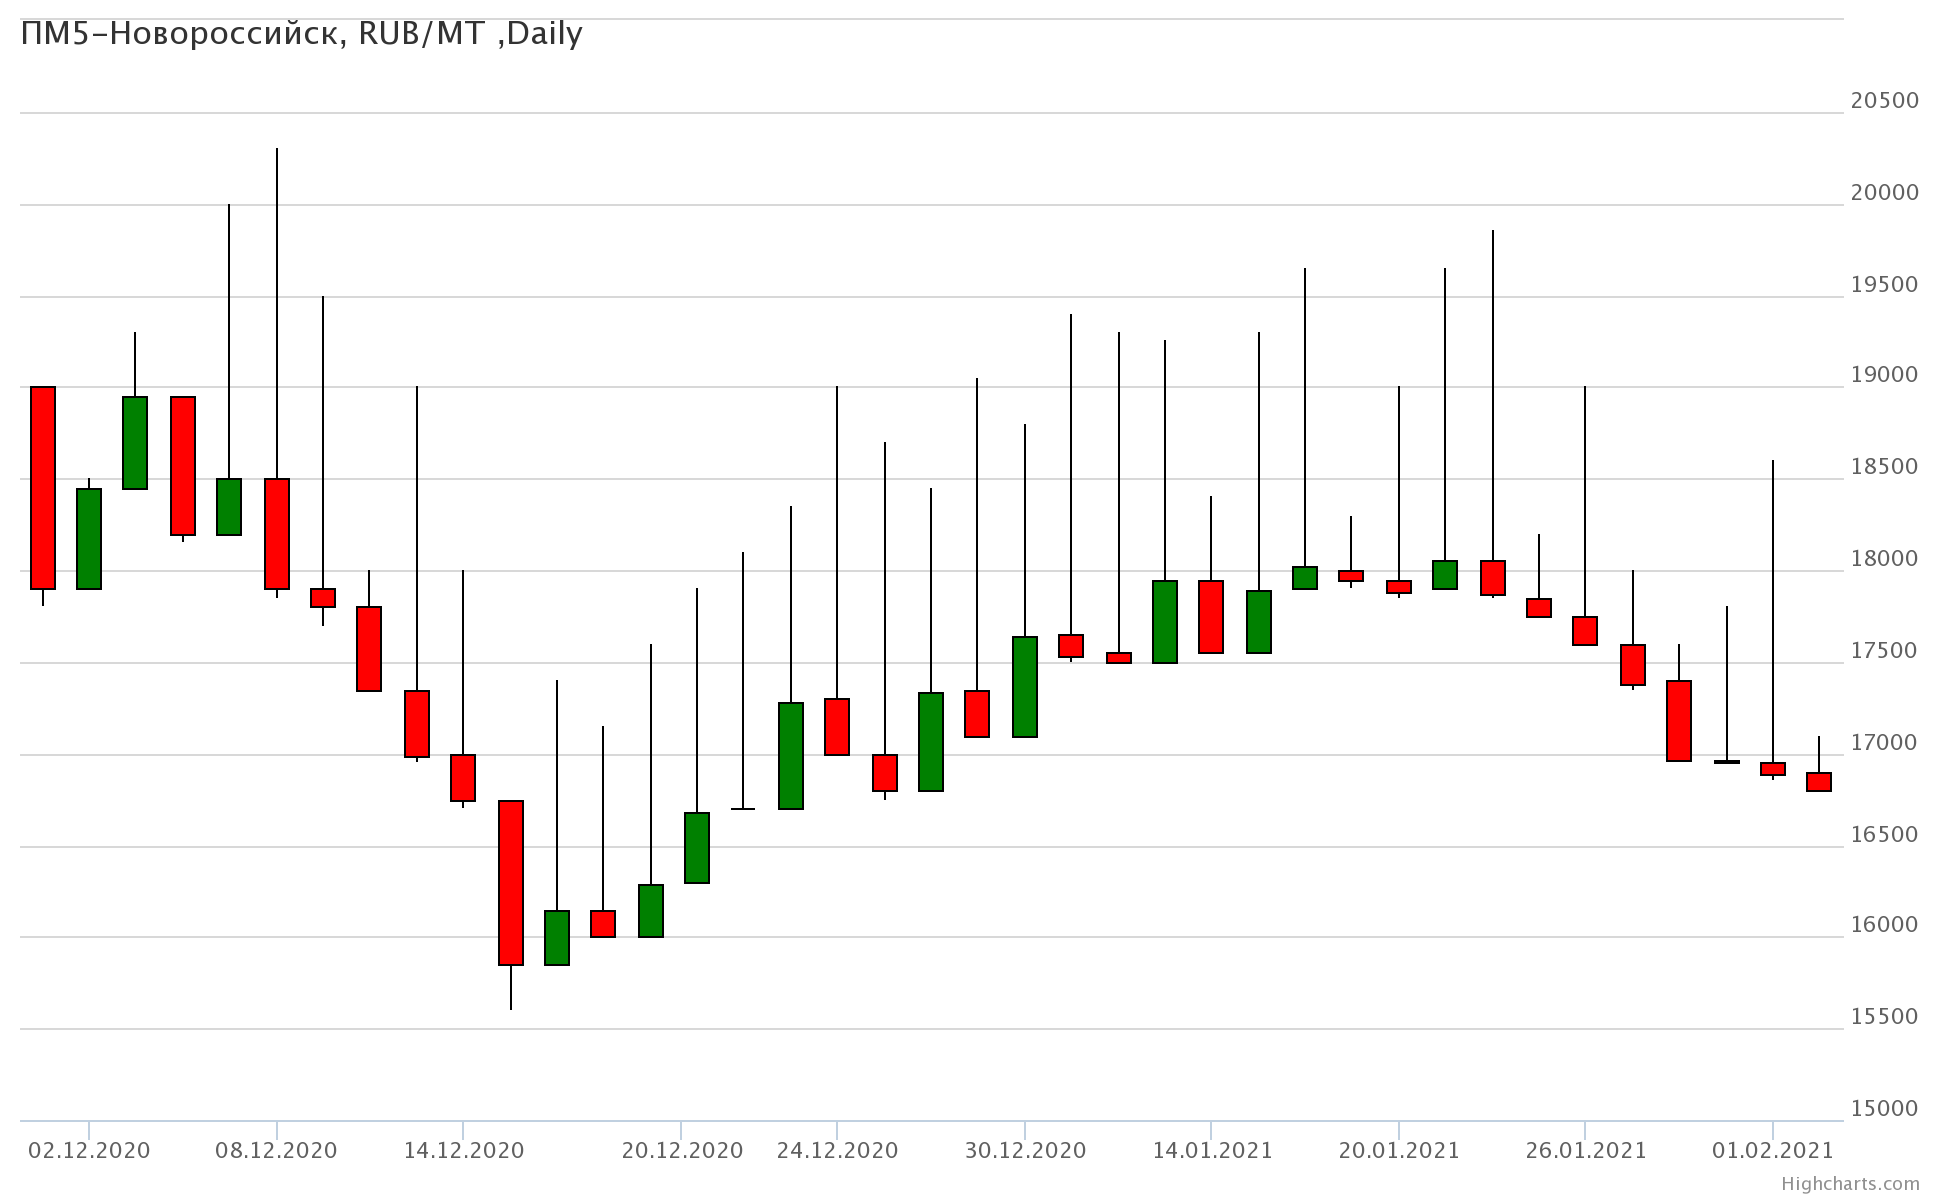Click the 20.01.2021 date axis label

1398,1151
